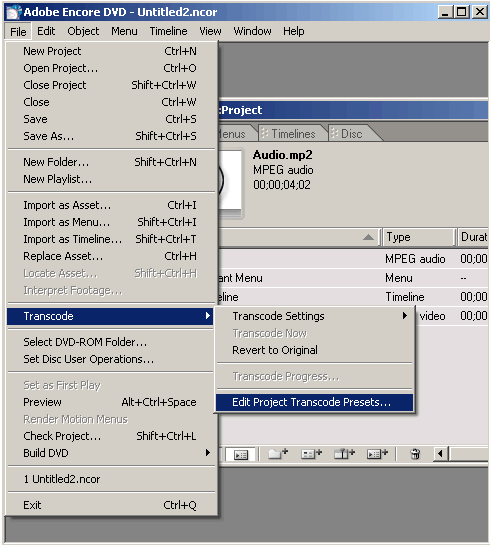490x545 pixels.
Task: Select Revert to Original
Action: (x=315, y=350)
